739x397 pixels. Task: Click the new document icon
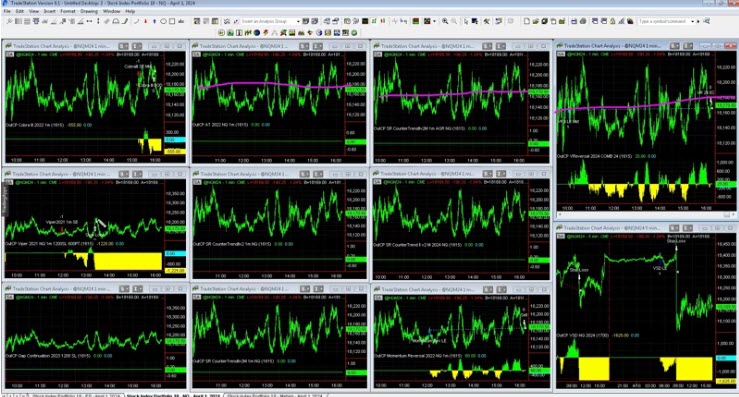[526, 21]
